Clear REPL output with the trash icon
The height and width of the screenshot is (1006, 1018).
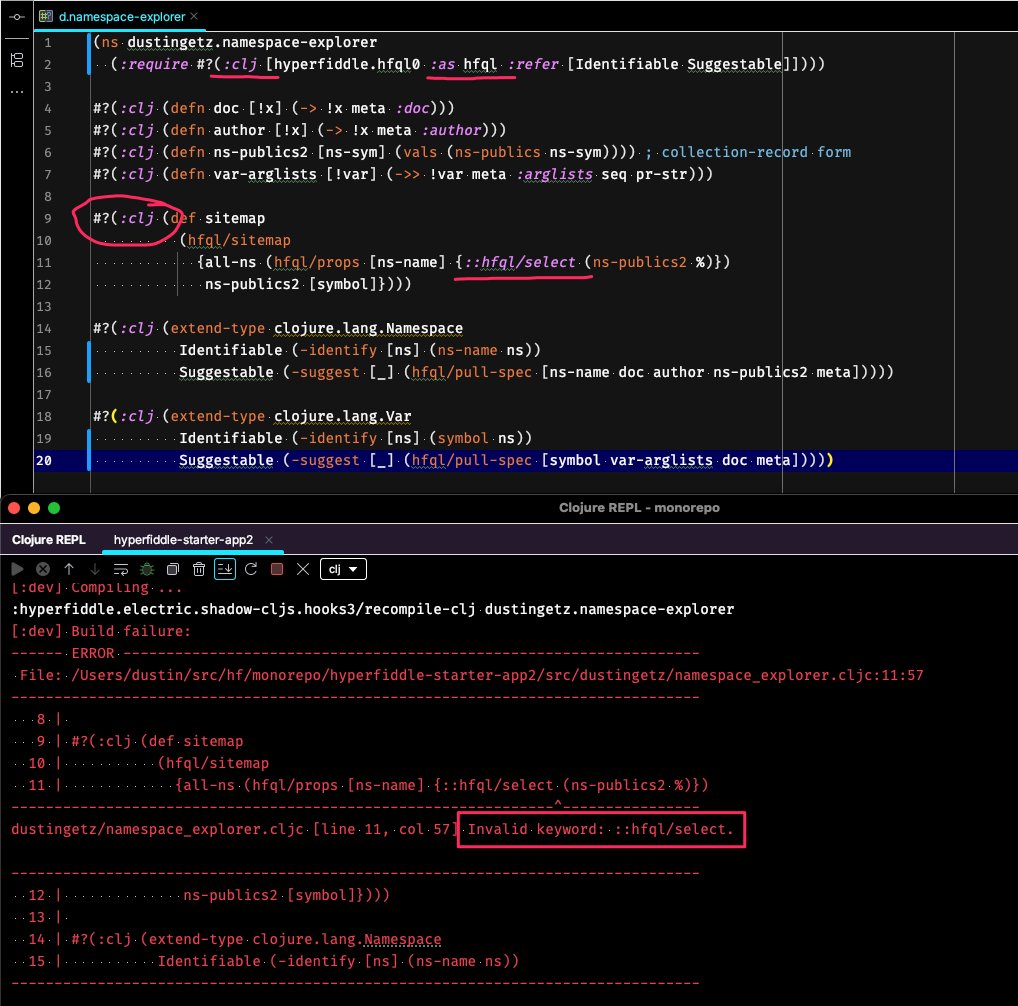pos(199,569)
